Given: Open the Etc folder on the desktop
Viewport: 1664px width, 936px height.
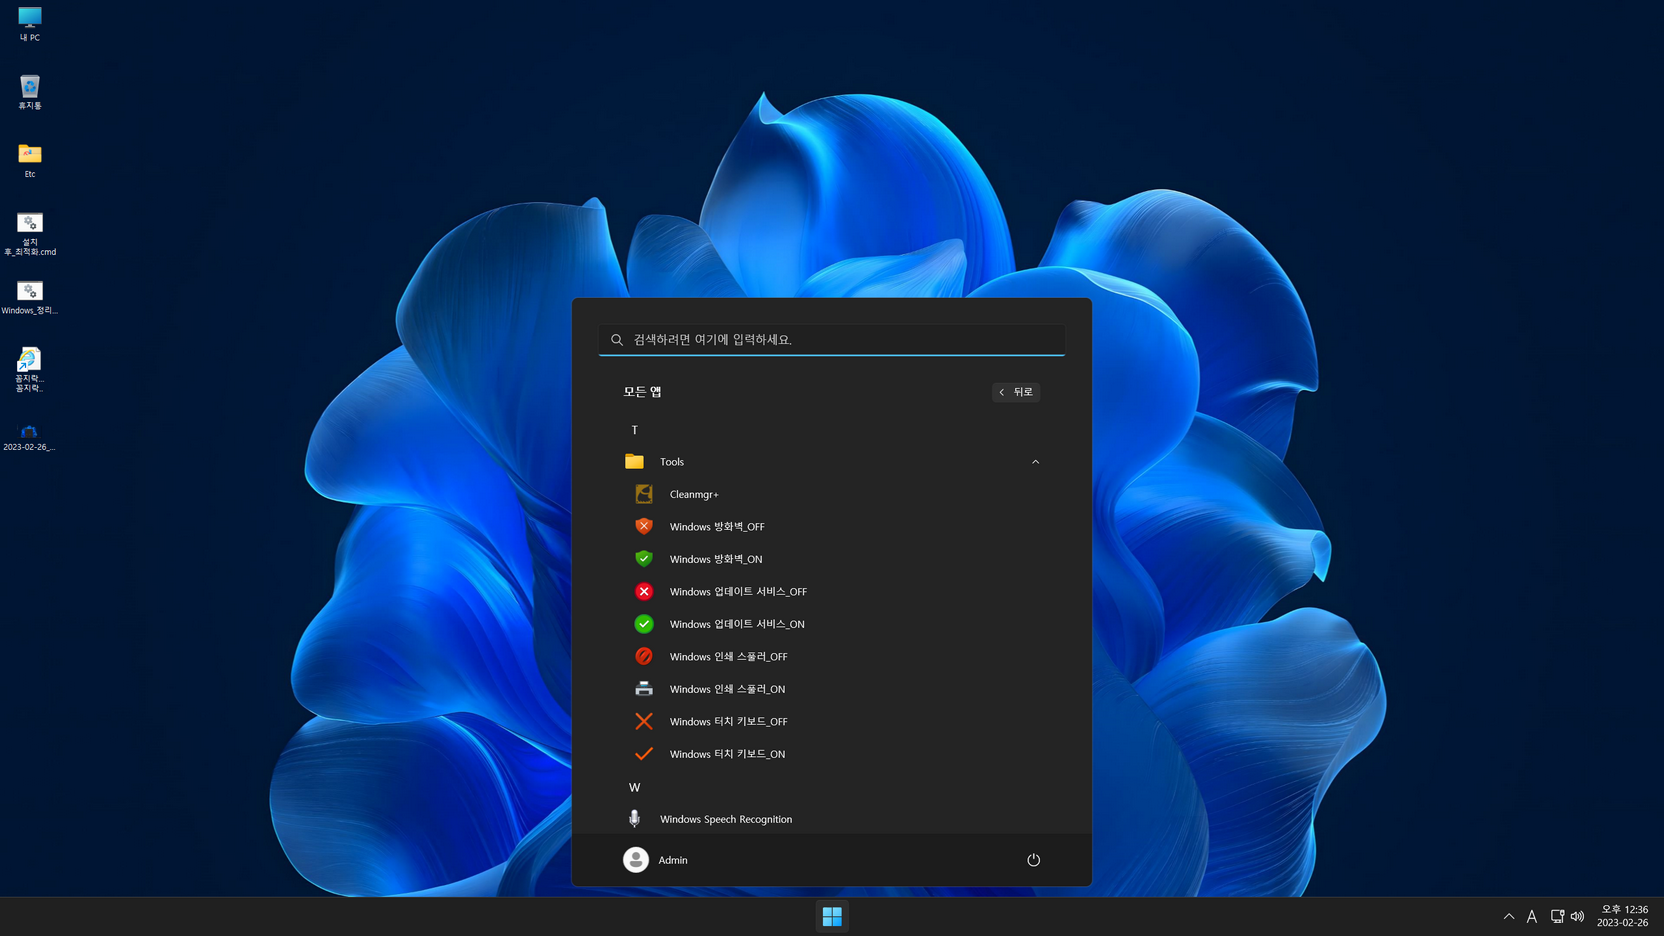Looking at the screenshot, I should 30,160.
